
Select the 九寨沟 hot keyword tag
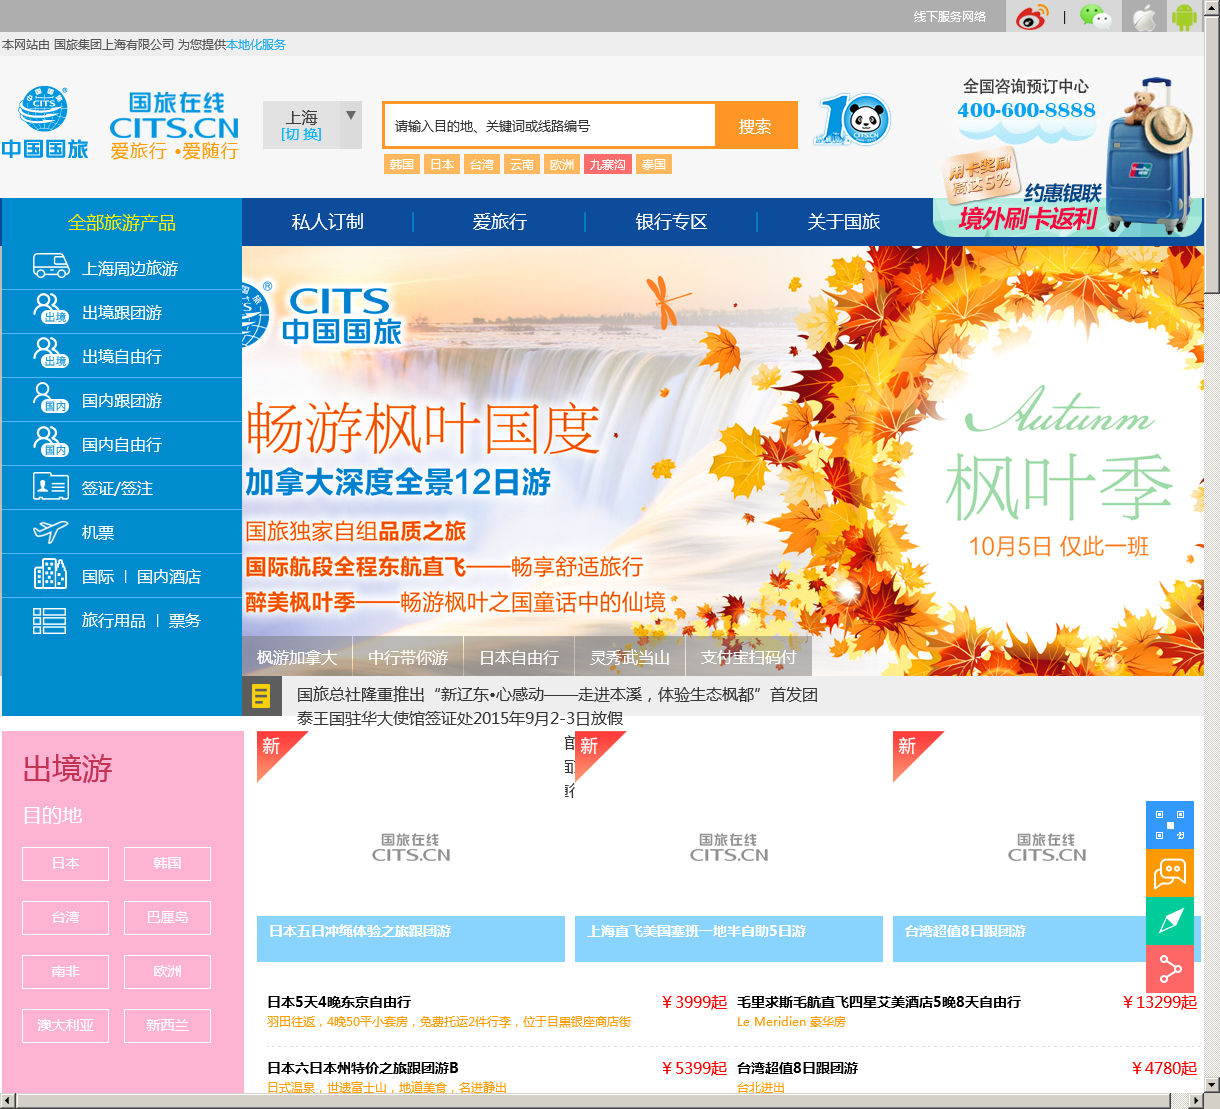(x=608, y=164)
